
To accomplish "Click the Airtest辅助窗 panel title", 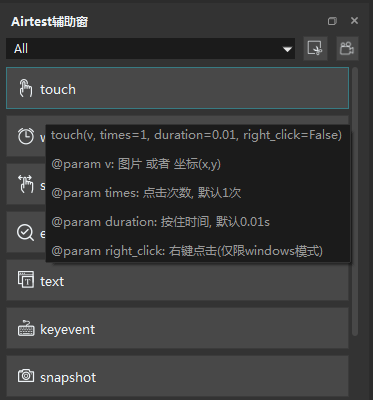I will click(x=49, y=22).
